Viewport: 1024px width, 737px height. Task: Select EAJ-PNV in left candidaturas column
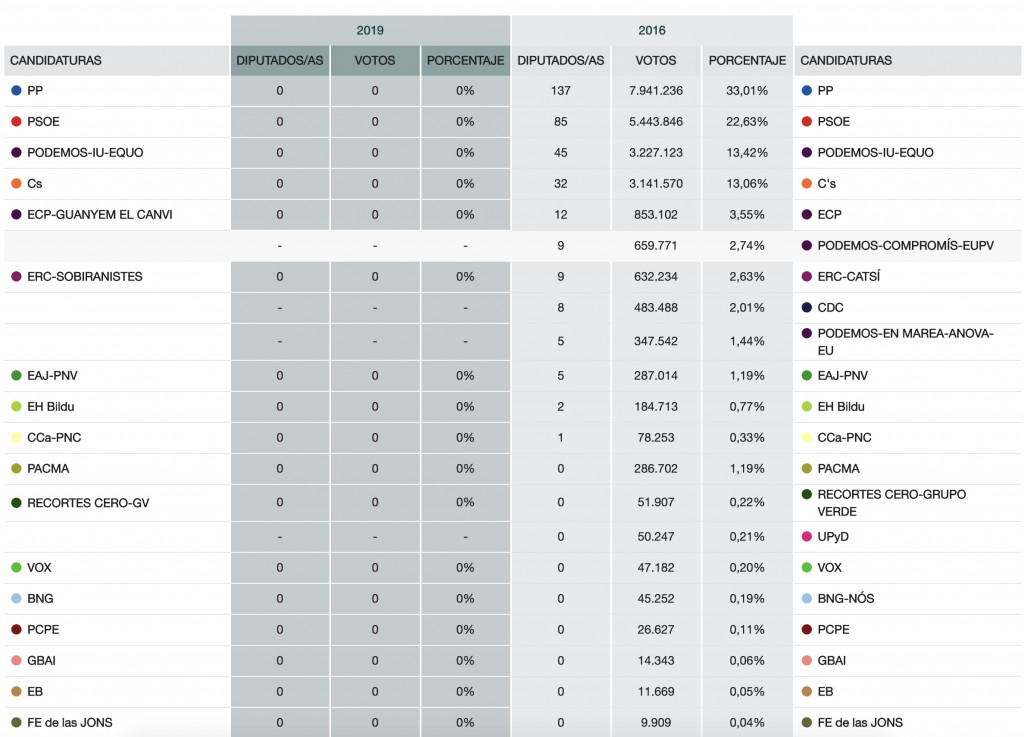point(52,375)
